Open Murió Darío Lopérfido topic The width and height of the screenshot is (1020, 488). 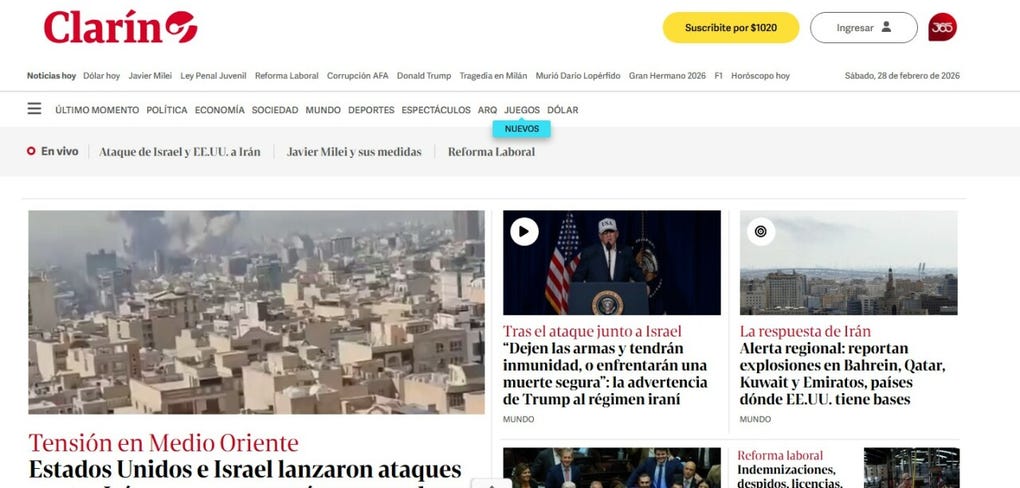(x=578, y=75)
